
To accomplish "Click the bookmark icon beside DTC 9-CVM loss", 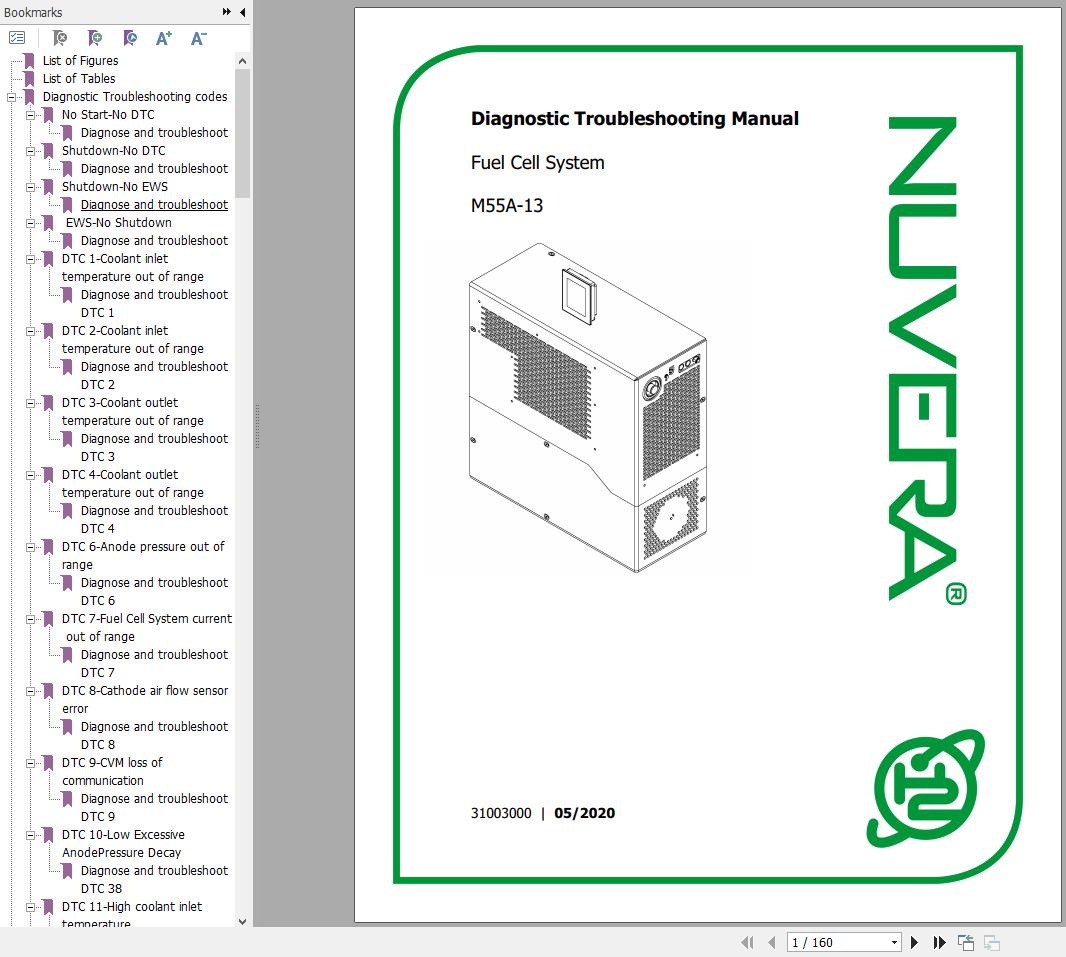I will coord(48,763).
